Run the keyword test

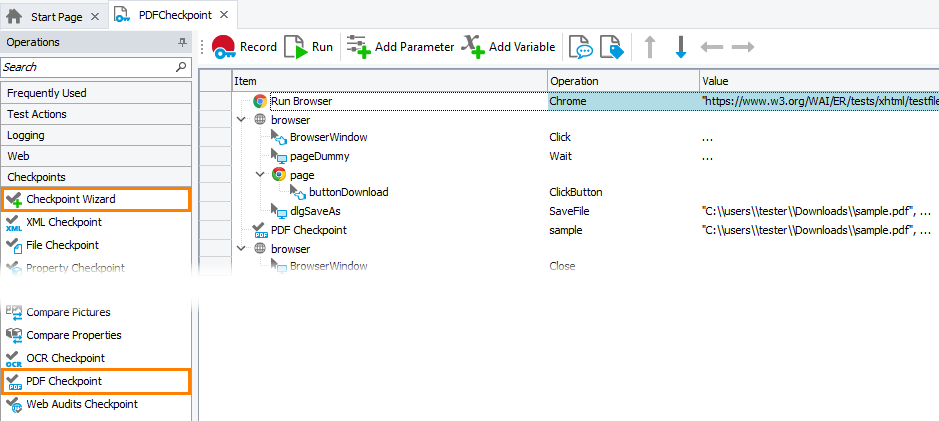[x=309, y=47]
